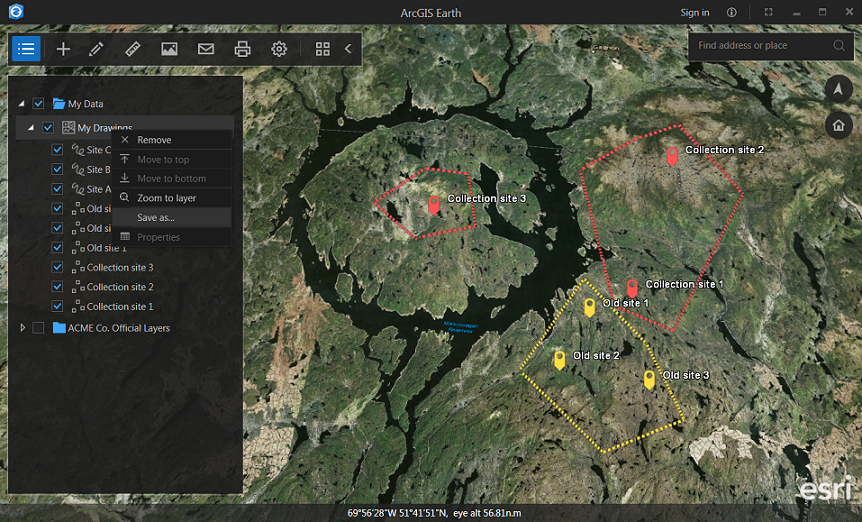Expand the ACME Co. Official Layers node
This screenshot has height=522, width=862.
(23, 327)
